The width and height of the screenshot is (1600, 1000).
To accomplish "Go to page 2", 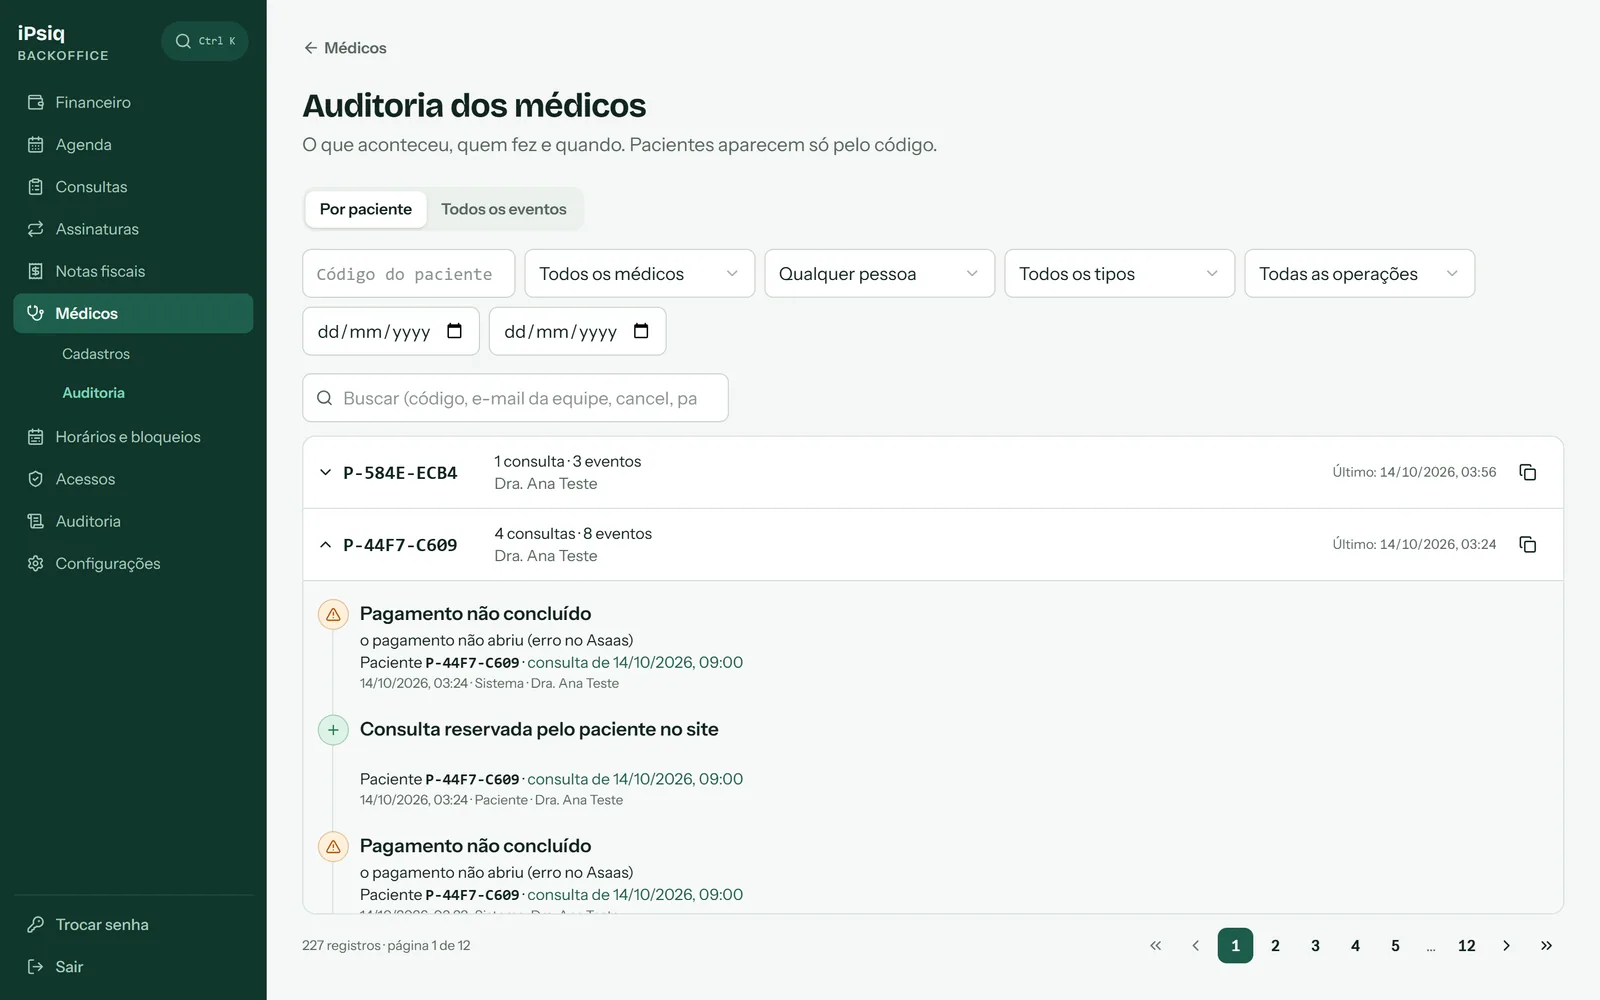I will click(1275, 945).
